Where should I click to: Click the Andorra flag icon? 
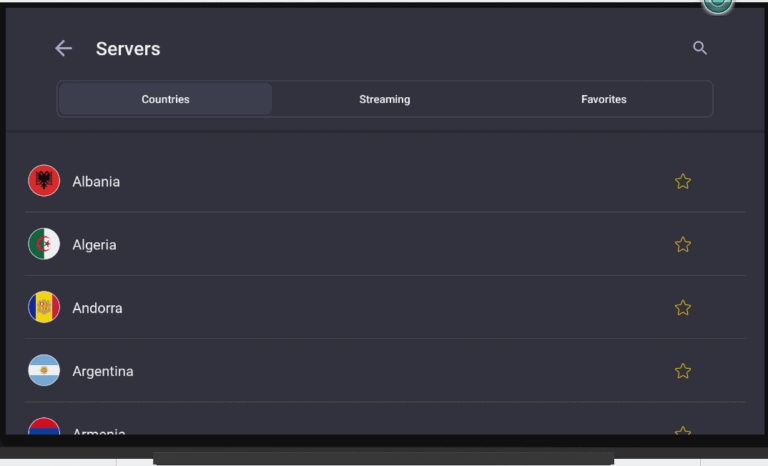44,307
